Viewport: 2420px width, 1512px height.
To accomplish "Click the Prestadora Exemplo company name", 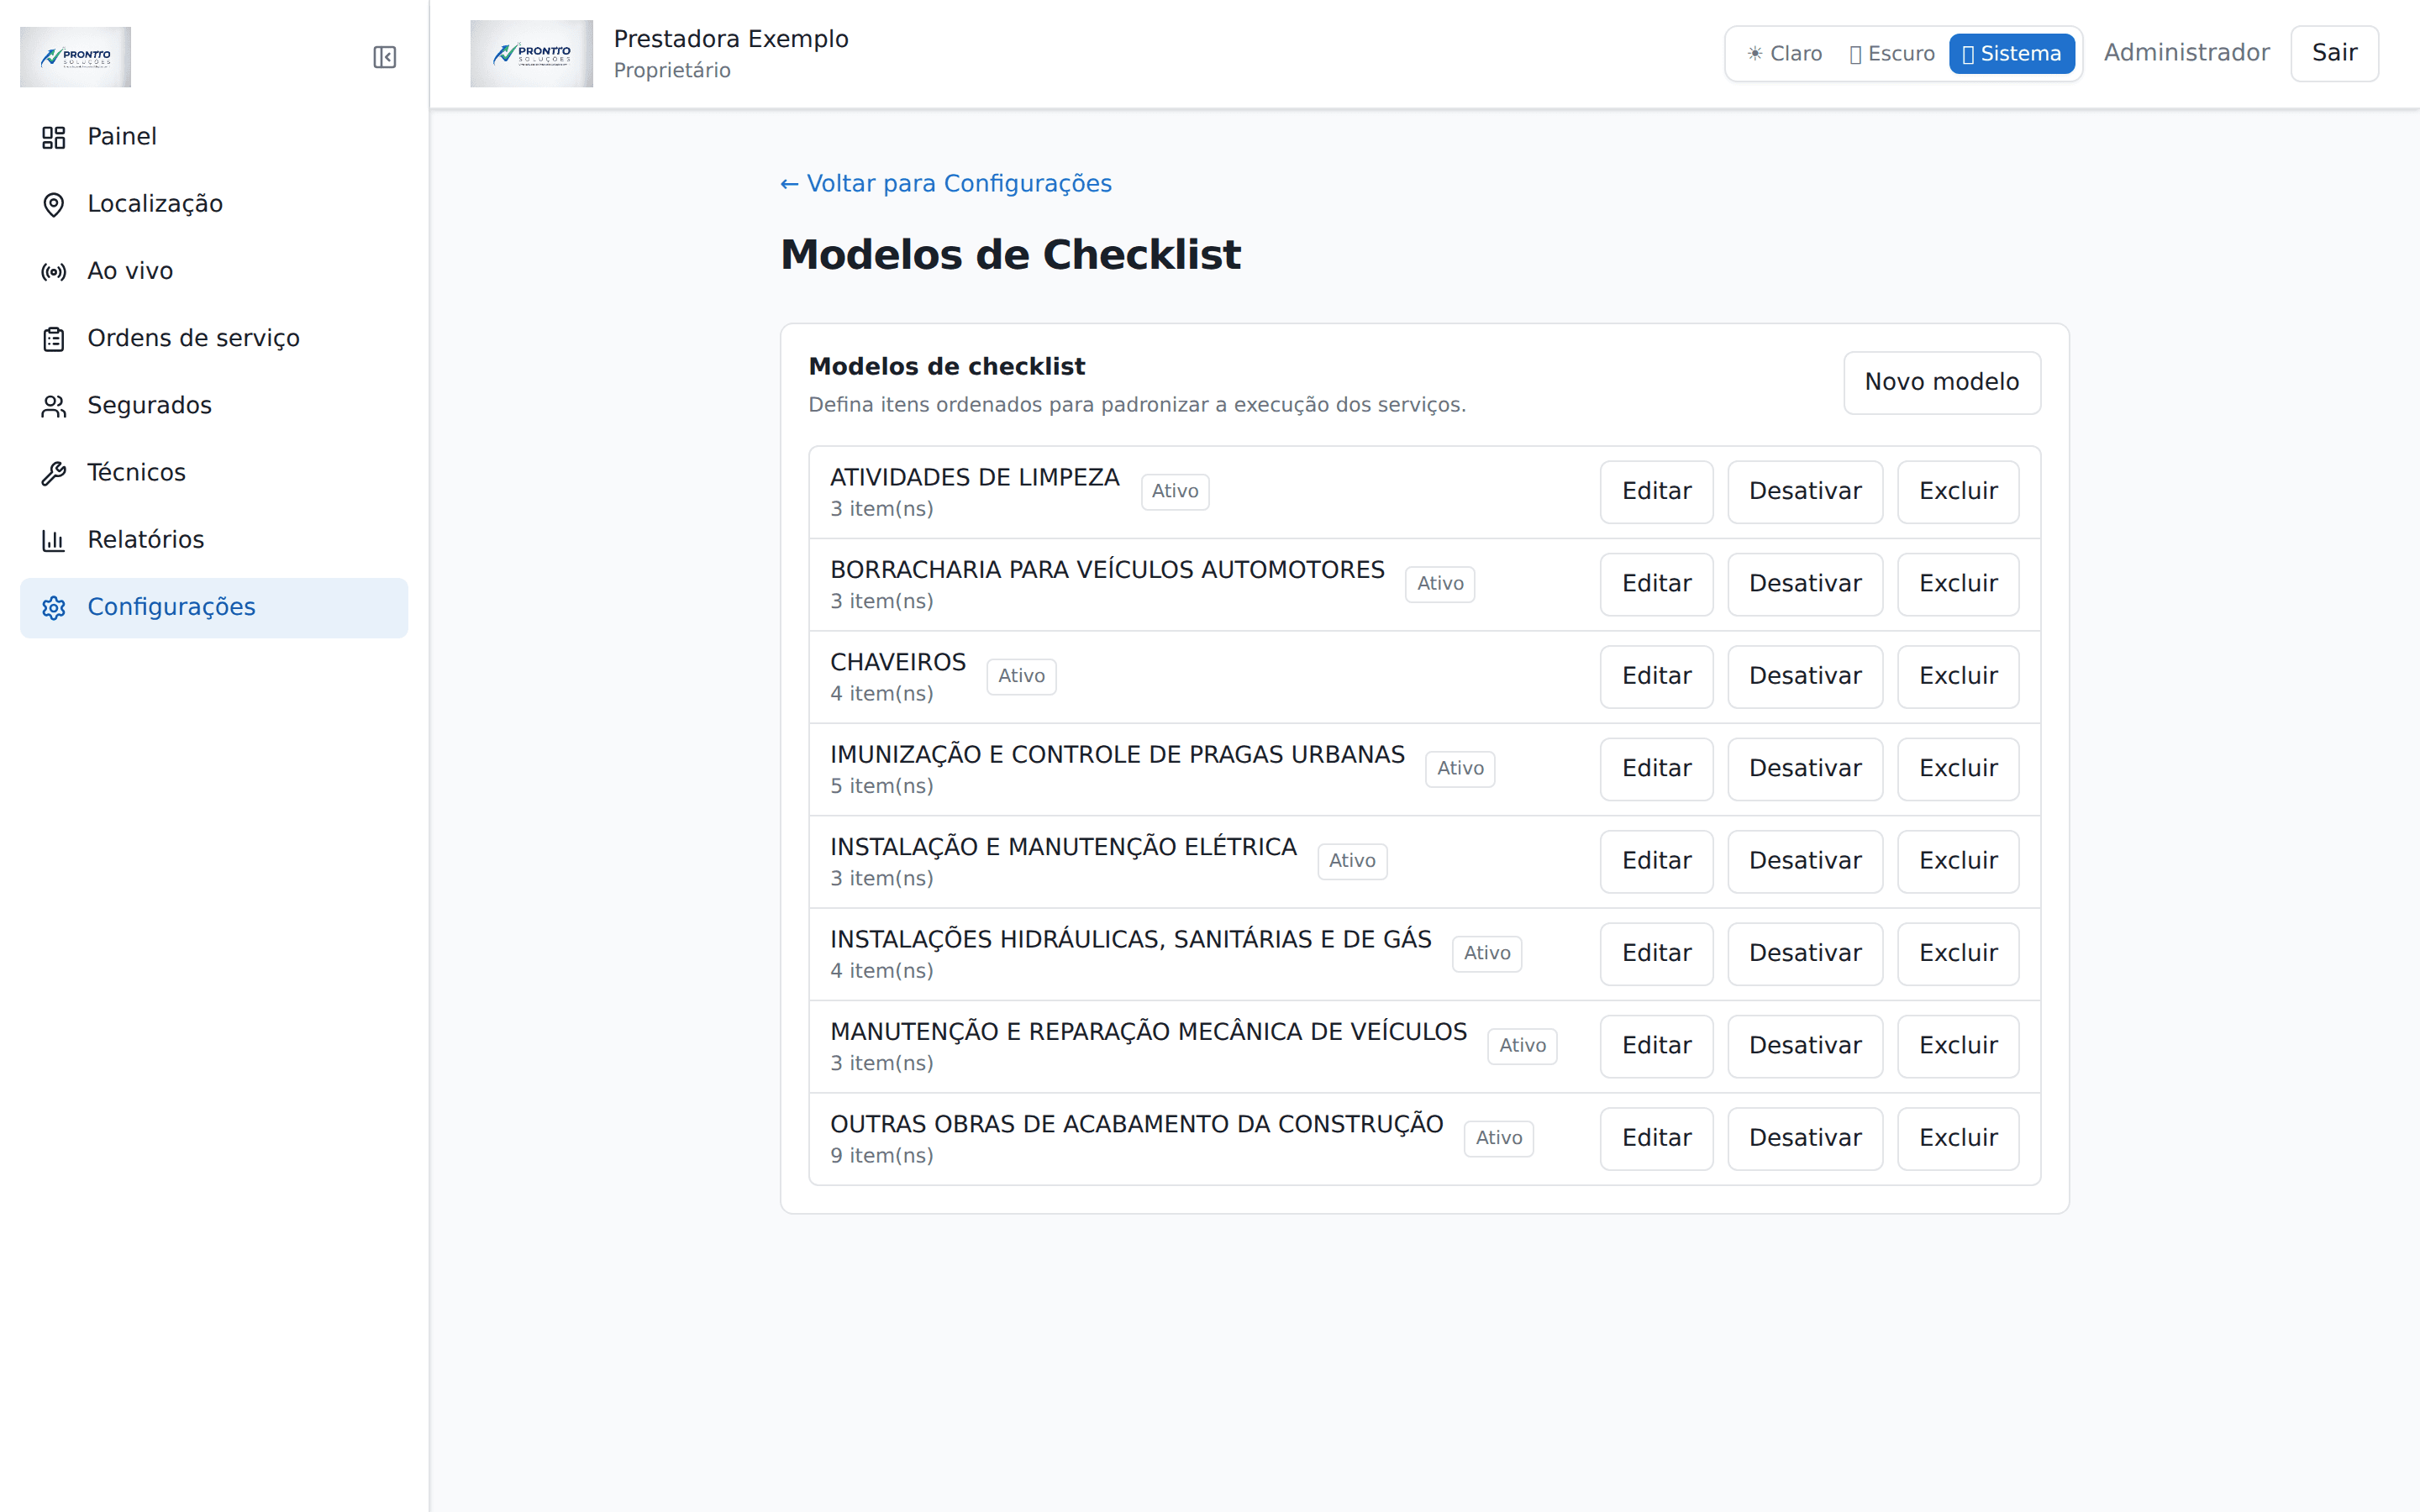I will pyautogui.click(x=730, y=39).
